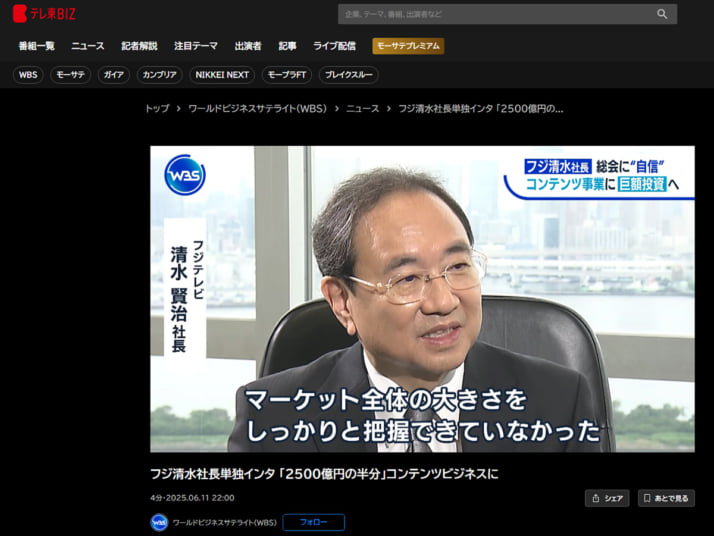
Task: Click the モーサテプレミアム button
Action: (408, 46)
